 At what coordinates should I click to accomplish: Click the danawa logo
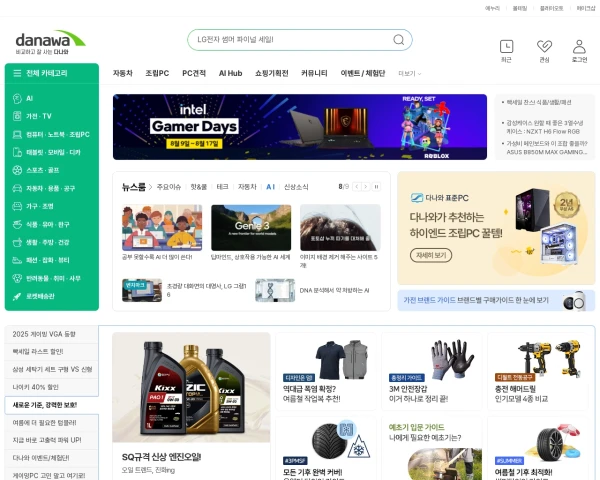[x=50, y=42]
